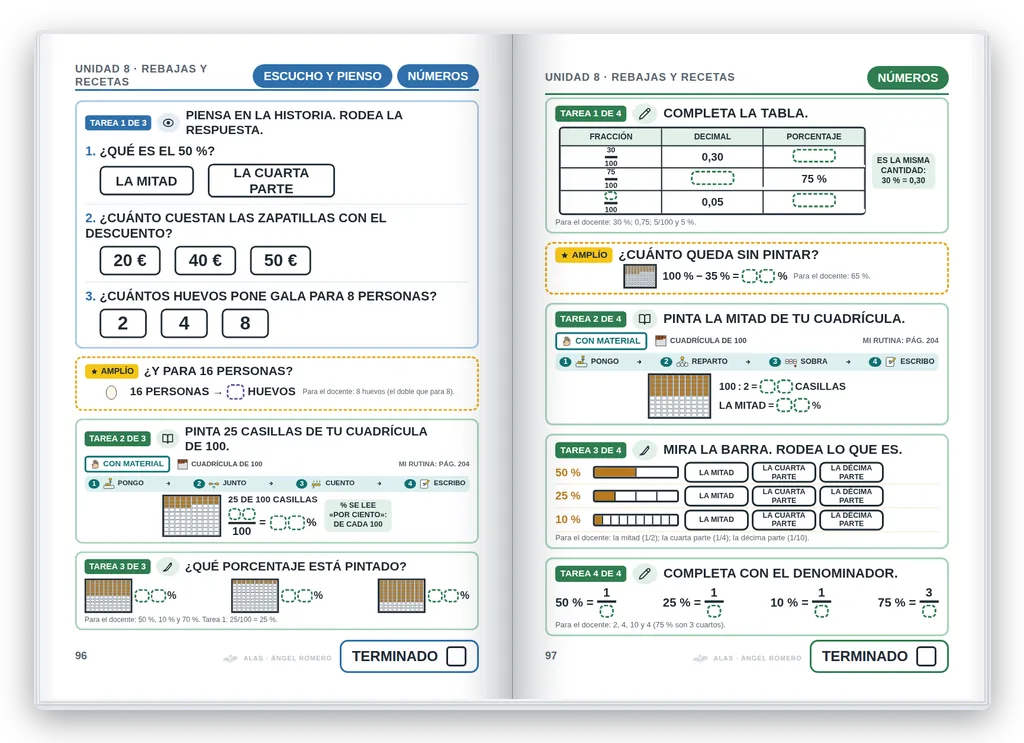Click the 20 € answer box
The image size is (1024, 743).
click(x=130, y=261)
